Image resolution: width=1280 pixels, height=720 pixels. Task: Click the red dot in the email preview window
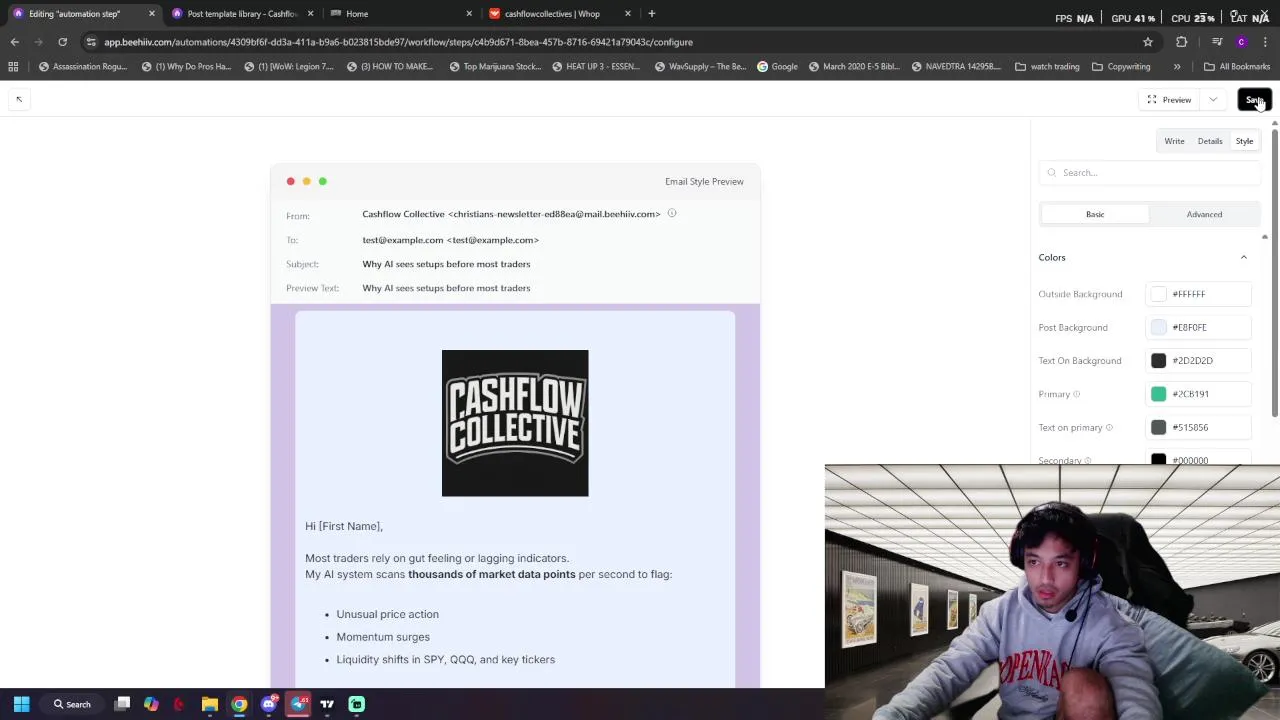[x=291, y=181]
